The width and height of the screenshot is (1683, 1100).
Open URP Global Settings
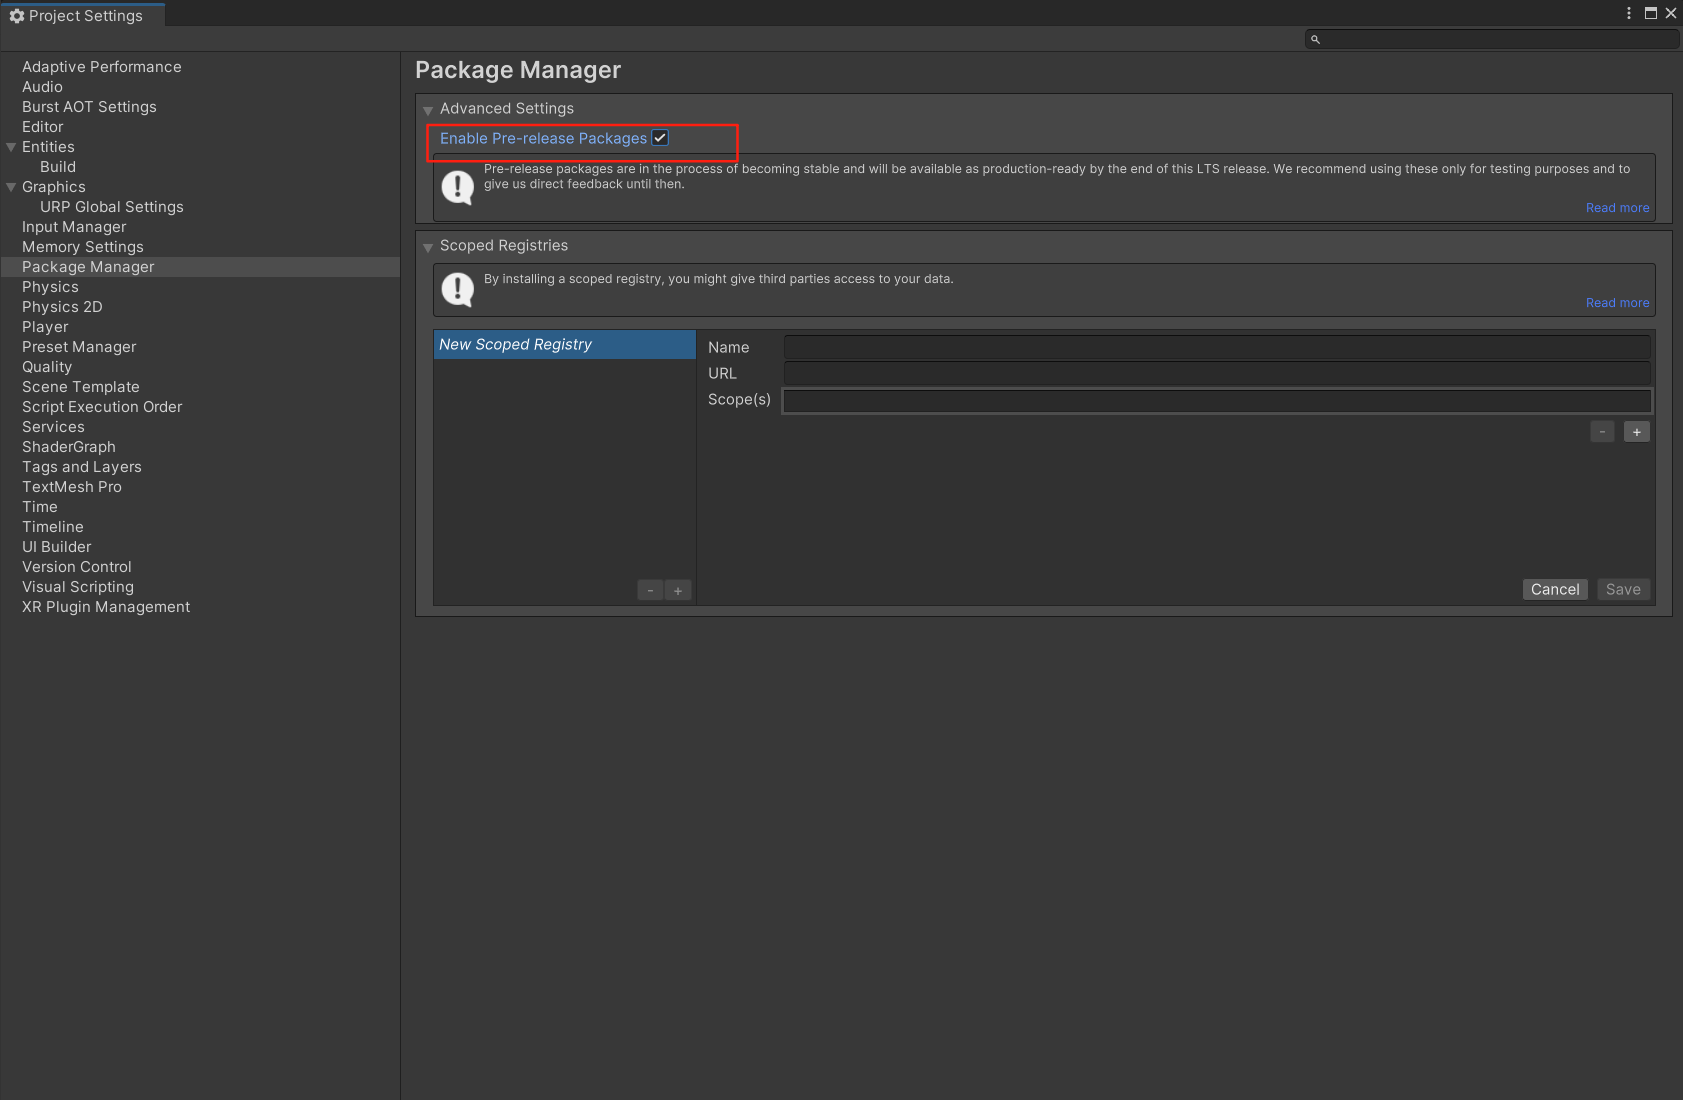click(x=112, y=207)
